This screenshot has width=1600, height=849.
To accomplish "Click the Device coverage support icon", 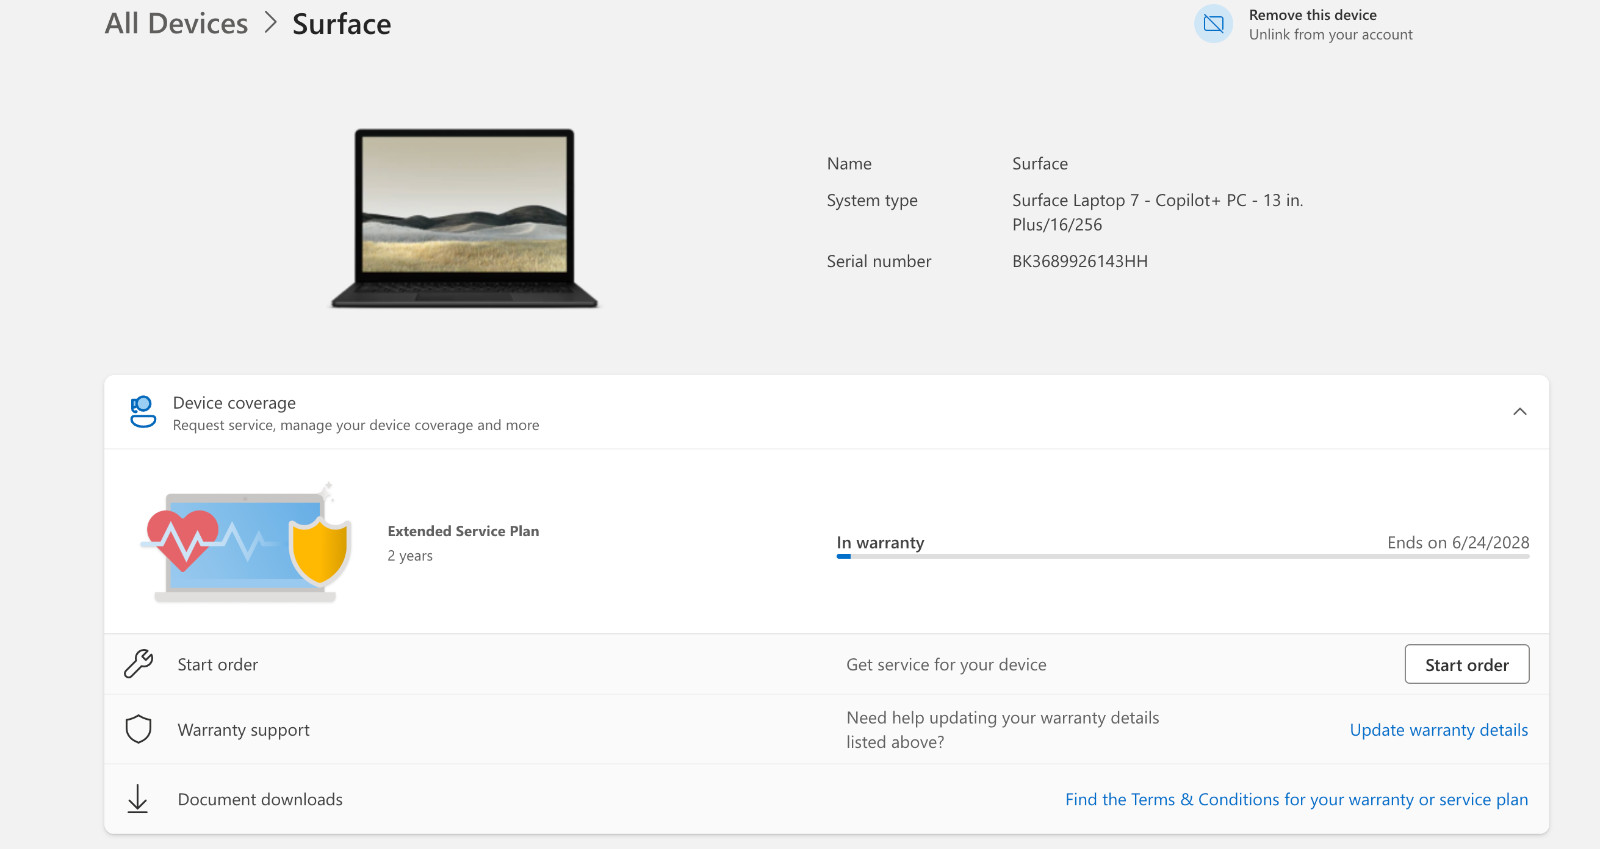I will pyautogui.click(x=143, y=412).
